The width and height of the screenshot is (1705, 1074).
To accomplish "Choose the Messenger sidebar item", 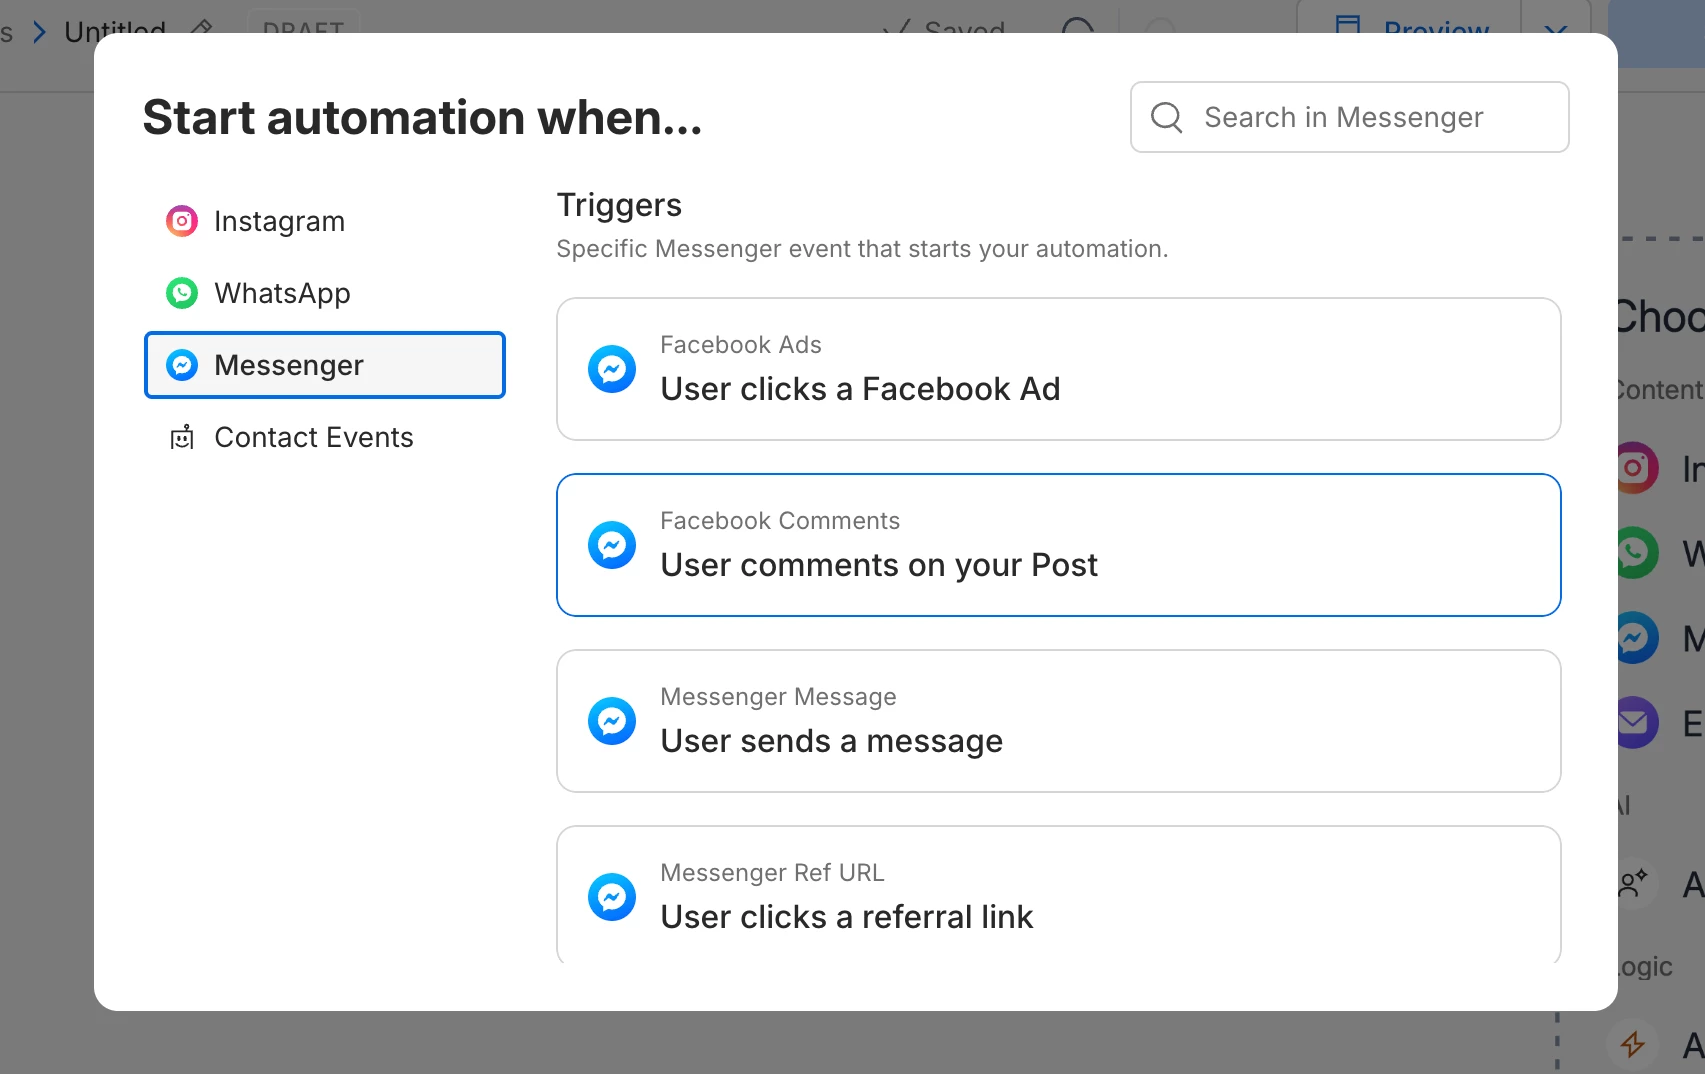I will [x=324, y=365].
